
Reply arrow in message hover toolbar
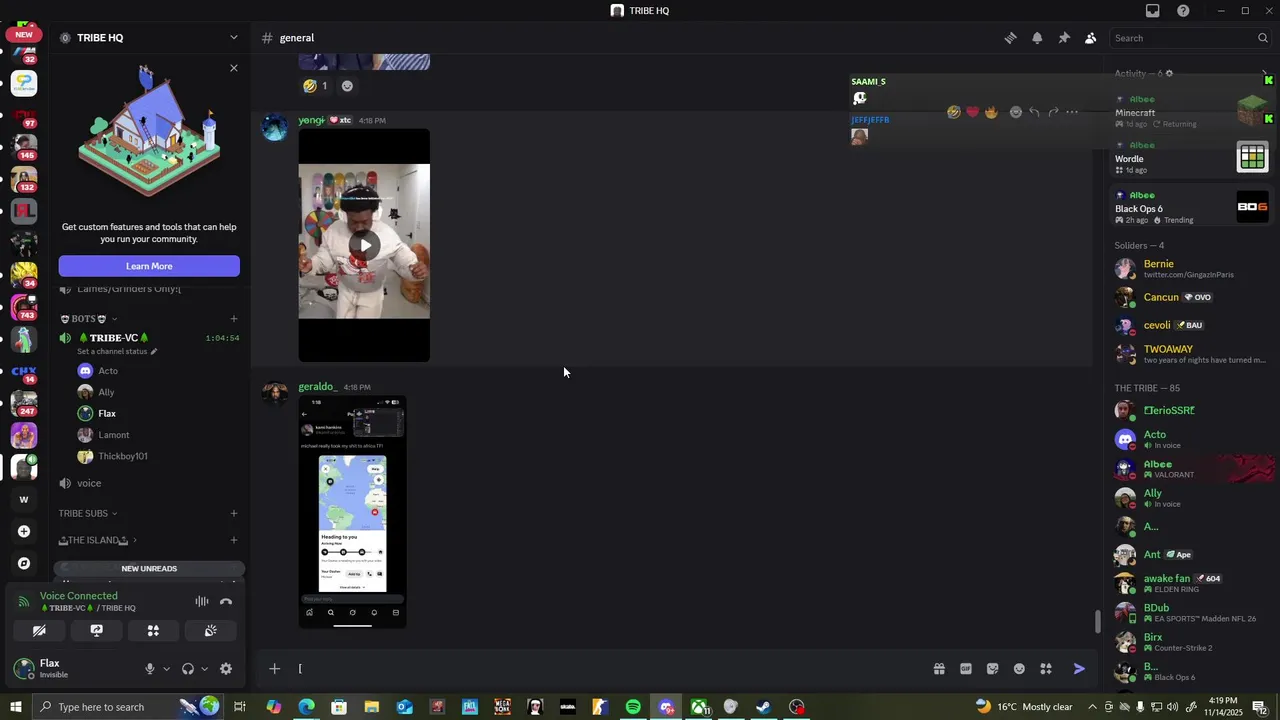[x=1034, y=112]
